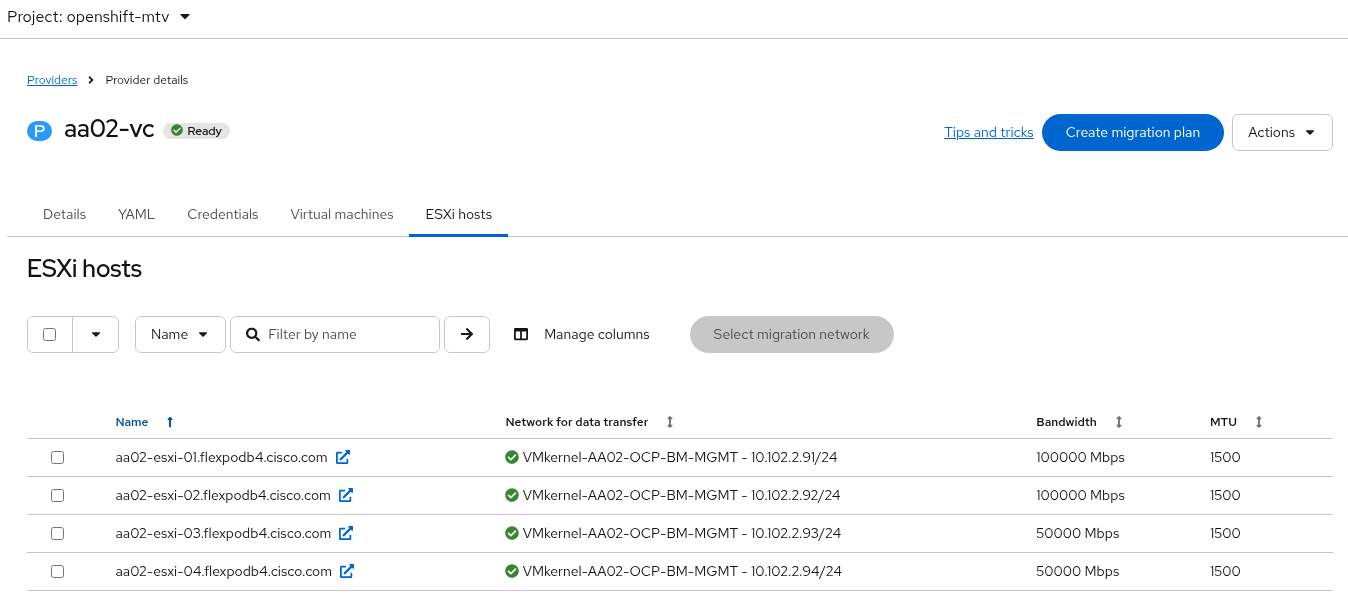The width and height of the screenshot is (1348, 607).
Task: Expand bulk select dropdown caret
Action: (96, 334)
